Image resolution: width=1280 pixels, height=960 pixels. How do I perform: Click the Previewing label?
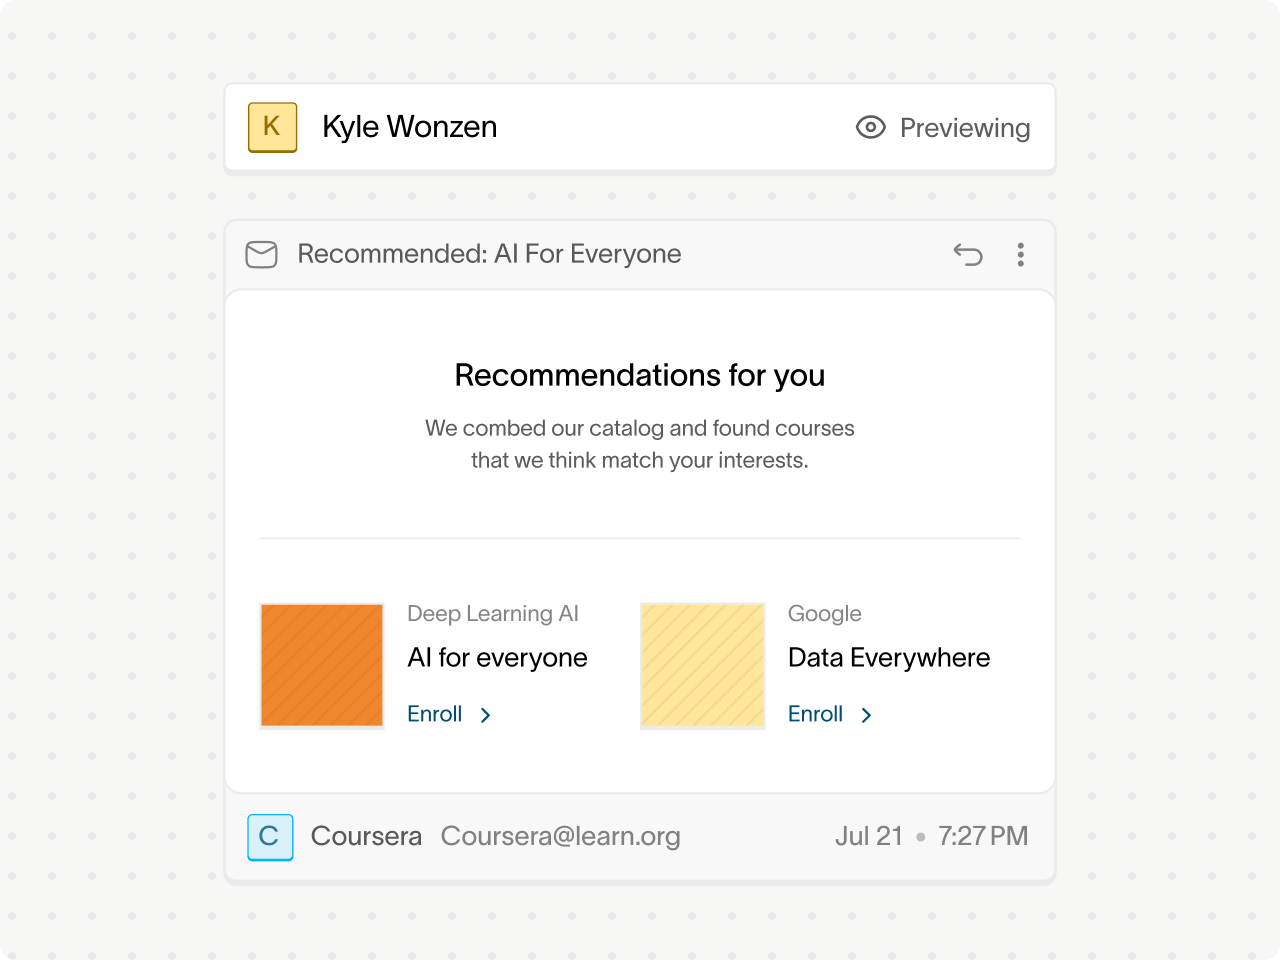coord(965,128)
